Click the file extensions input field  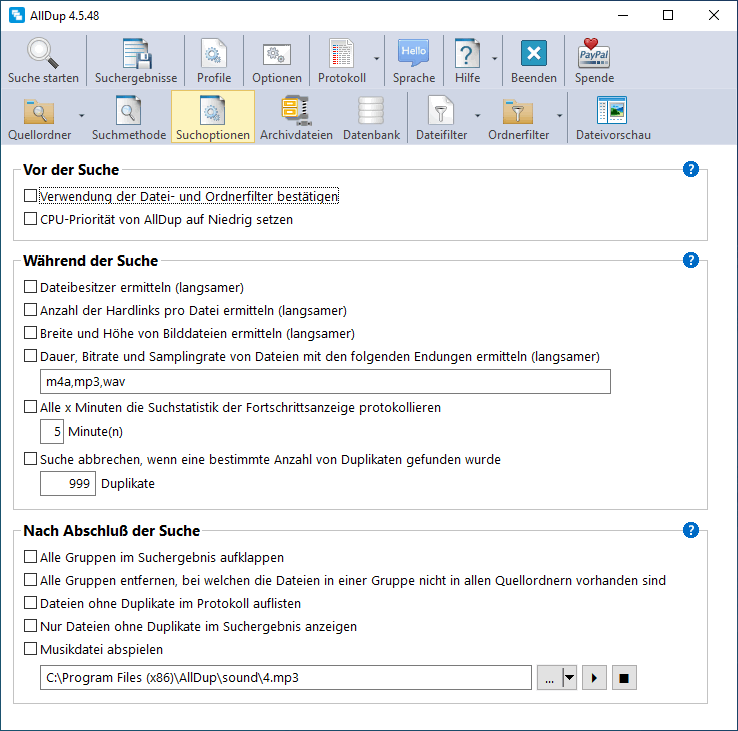click(x=325, y=382)
